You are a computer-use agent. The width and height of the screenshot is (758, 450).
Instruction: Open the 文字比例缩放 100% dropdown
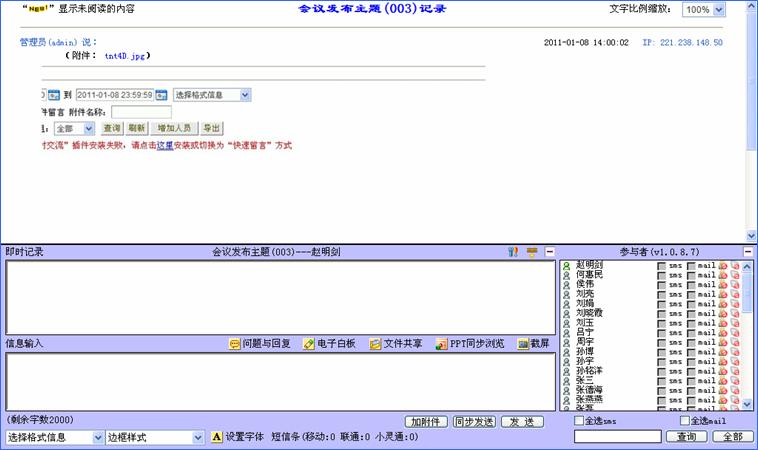click(705, 9)
